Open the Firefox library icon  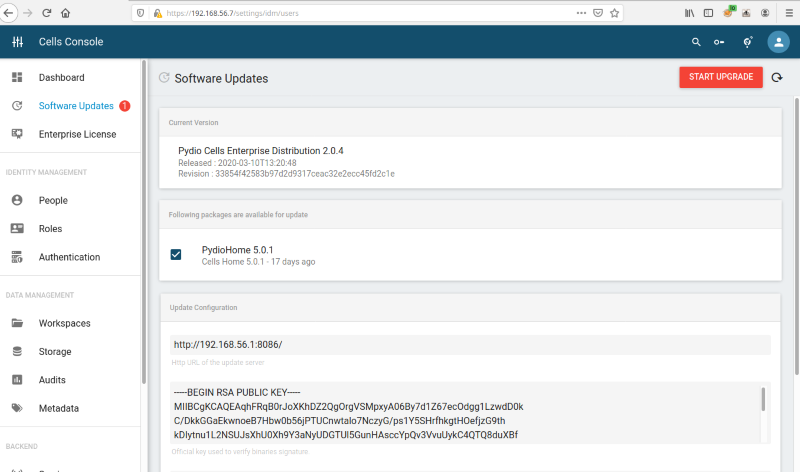tap(689, 13)
